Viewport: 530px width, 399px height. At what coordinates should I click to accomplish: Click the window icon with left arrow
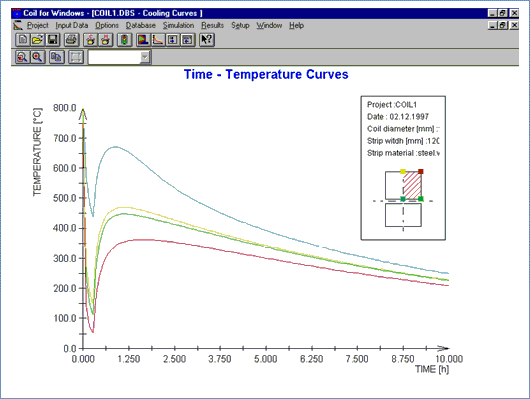click(x=188, y=40)
